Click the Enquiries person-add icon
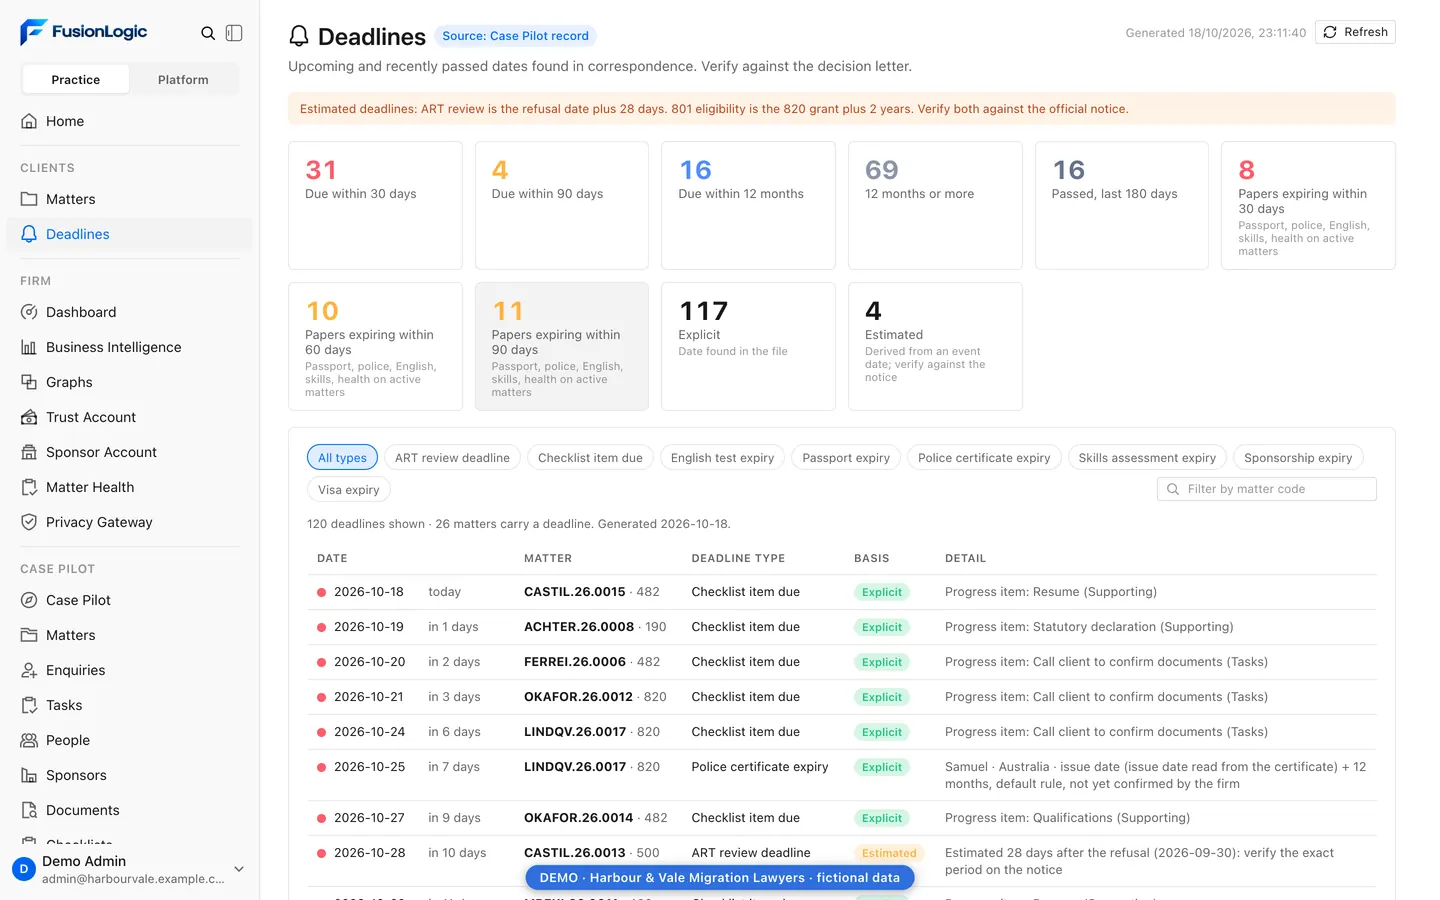Image resolution: width=1440 pixels, height=900 pixels. coord(29,670)
